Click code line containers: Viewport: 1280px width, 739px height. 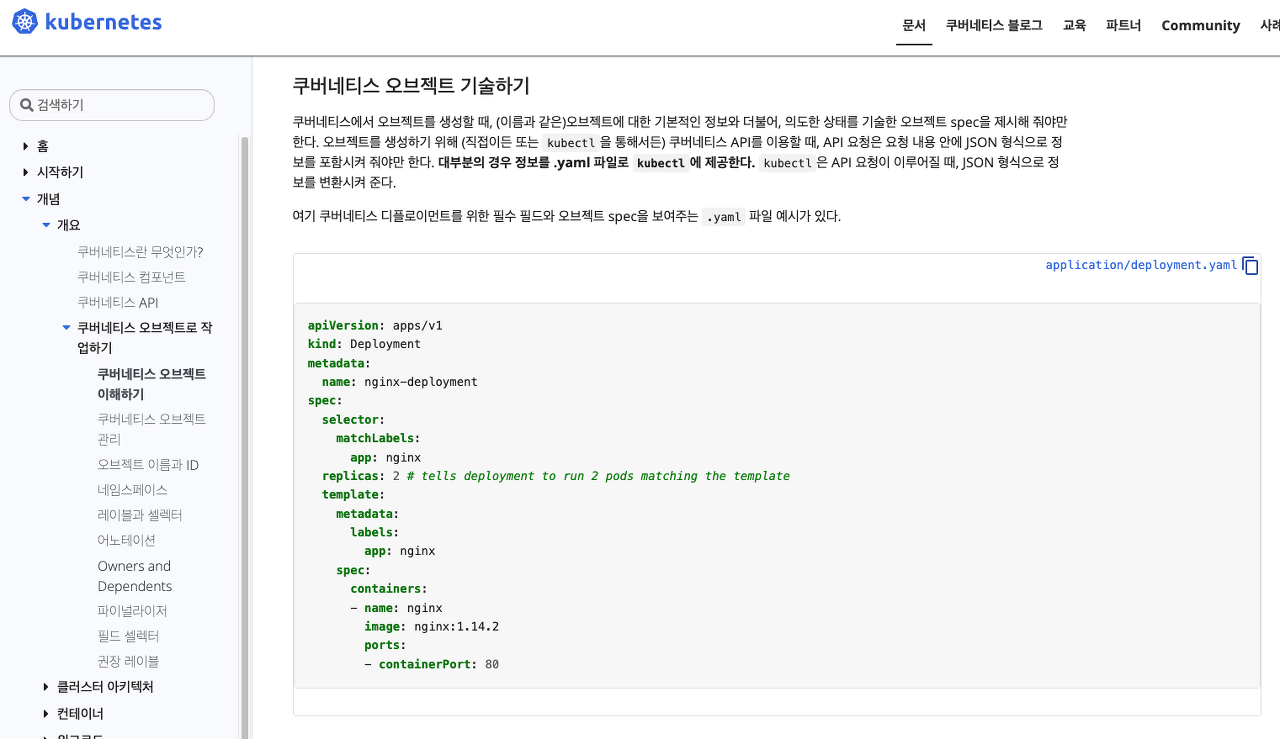tap(389, 589)
